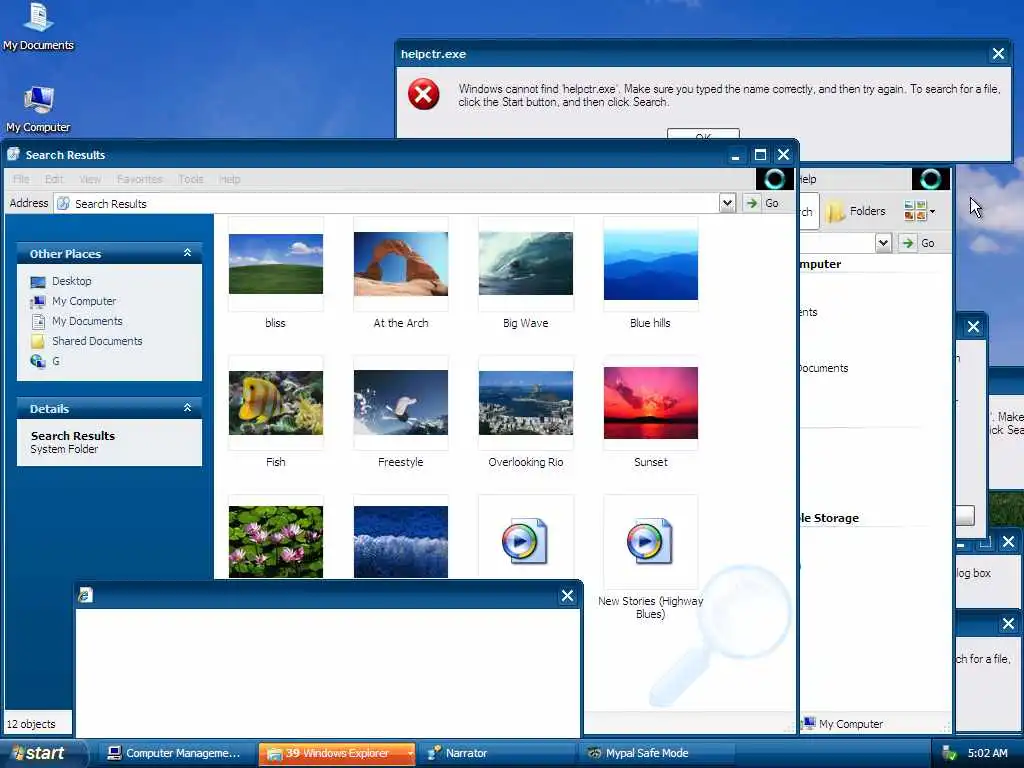This screenshot has width=1024, height=768.
Task: Select the Big Wave thumbnail
Action: click(526, 264)
